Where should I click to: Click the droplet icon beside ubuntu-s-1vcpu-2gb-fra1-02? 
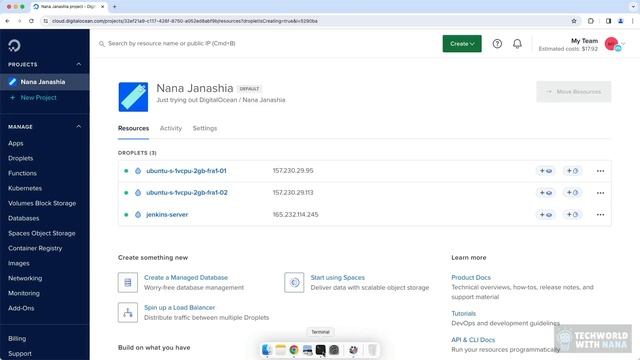138,193
